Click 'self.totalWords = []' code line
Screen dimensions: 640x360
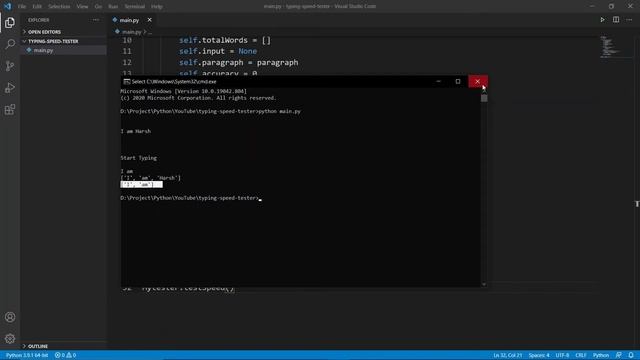225,40
